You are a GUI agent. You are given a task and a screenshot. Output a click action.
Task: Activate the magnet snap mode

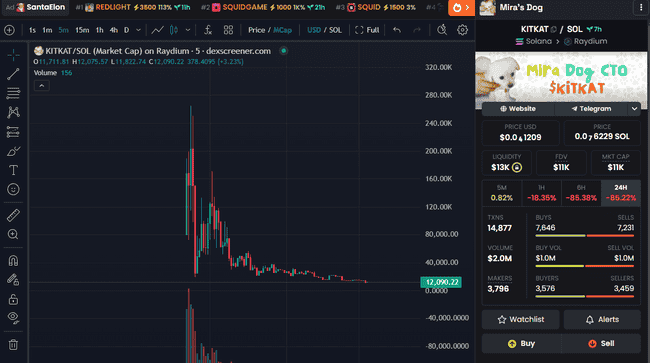13,261
